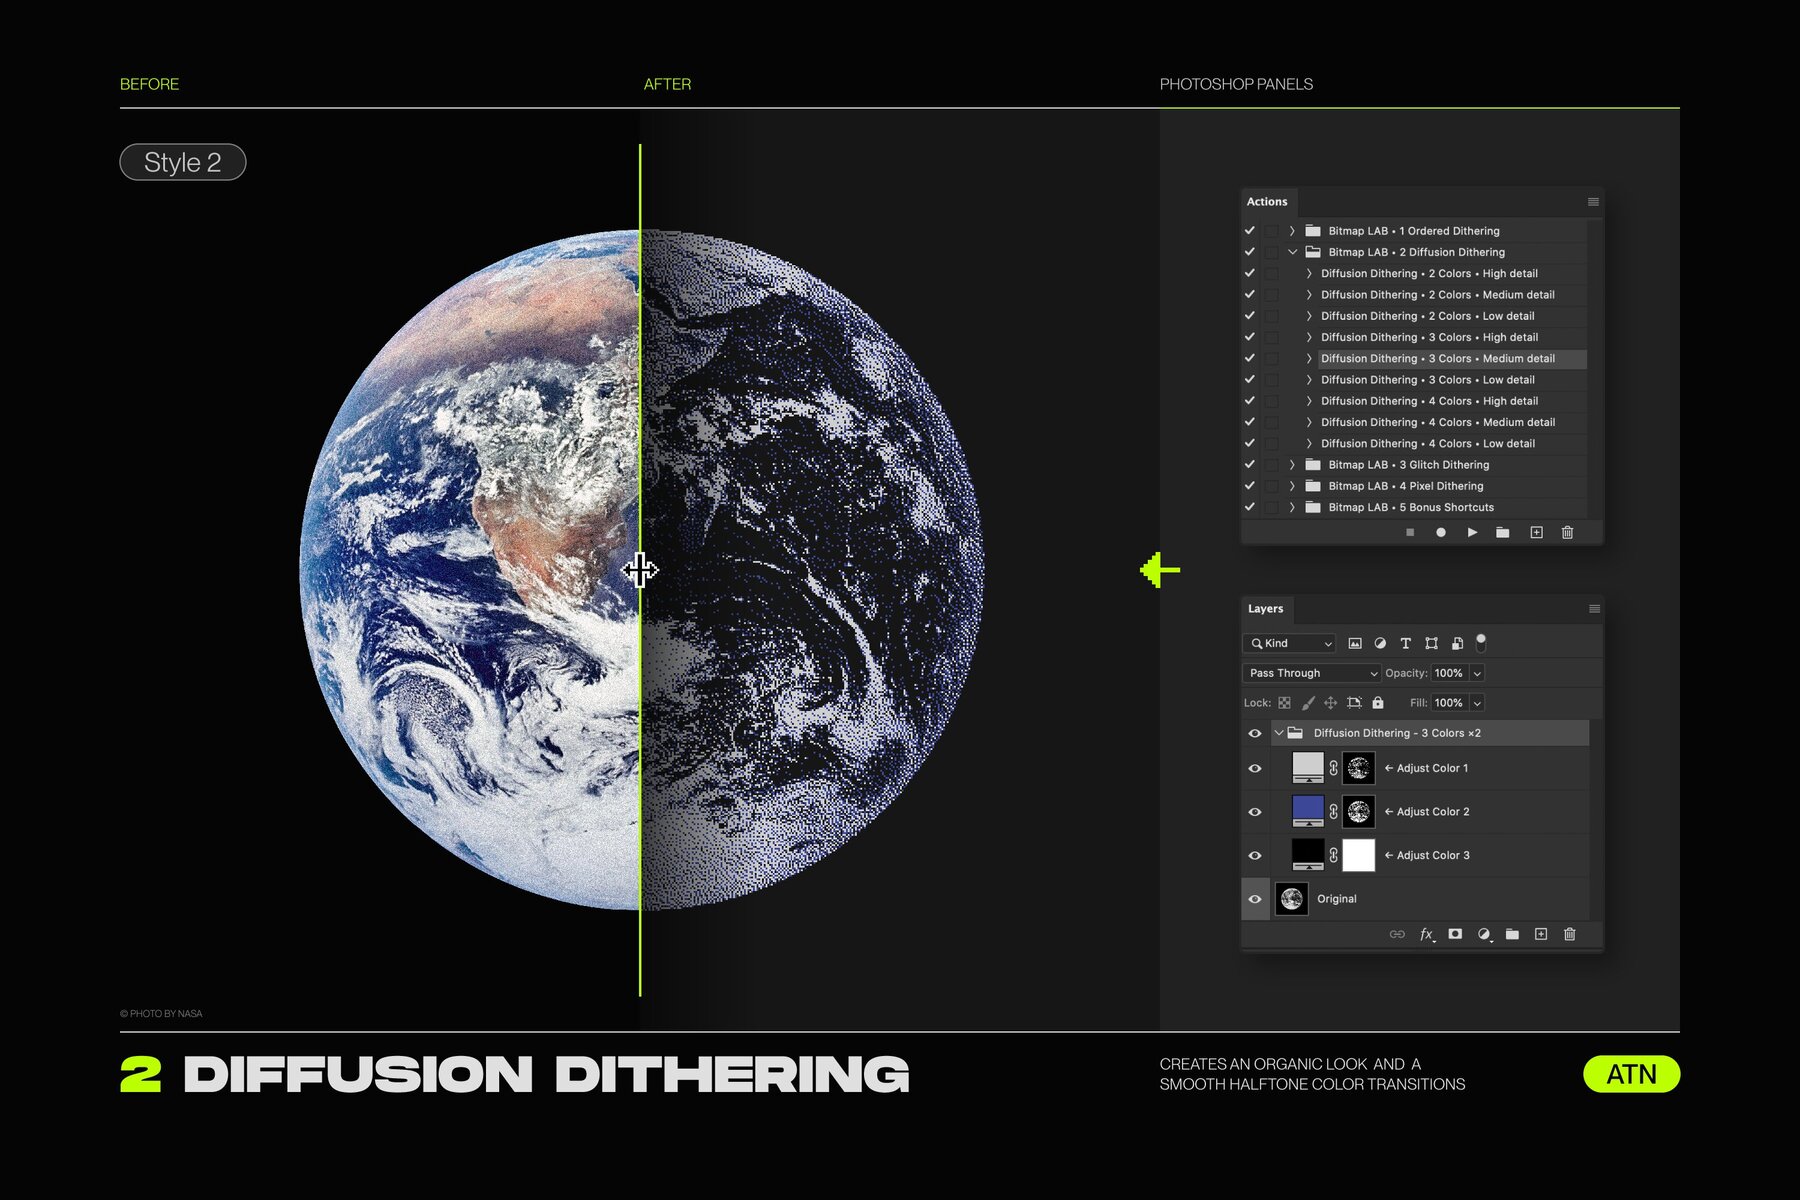This screenshot has height=1200, width=1800.
Task: Click the ATN button
Action: click(x=1632, y=1074)
